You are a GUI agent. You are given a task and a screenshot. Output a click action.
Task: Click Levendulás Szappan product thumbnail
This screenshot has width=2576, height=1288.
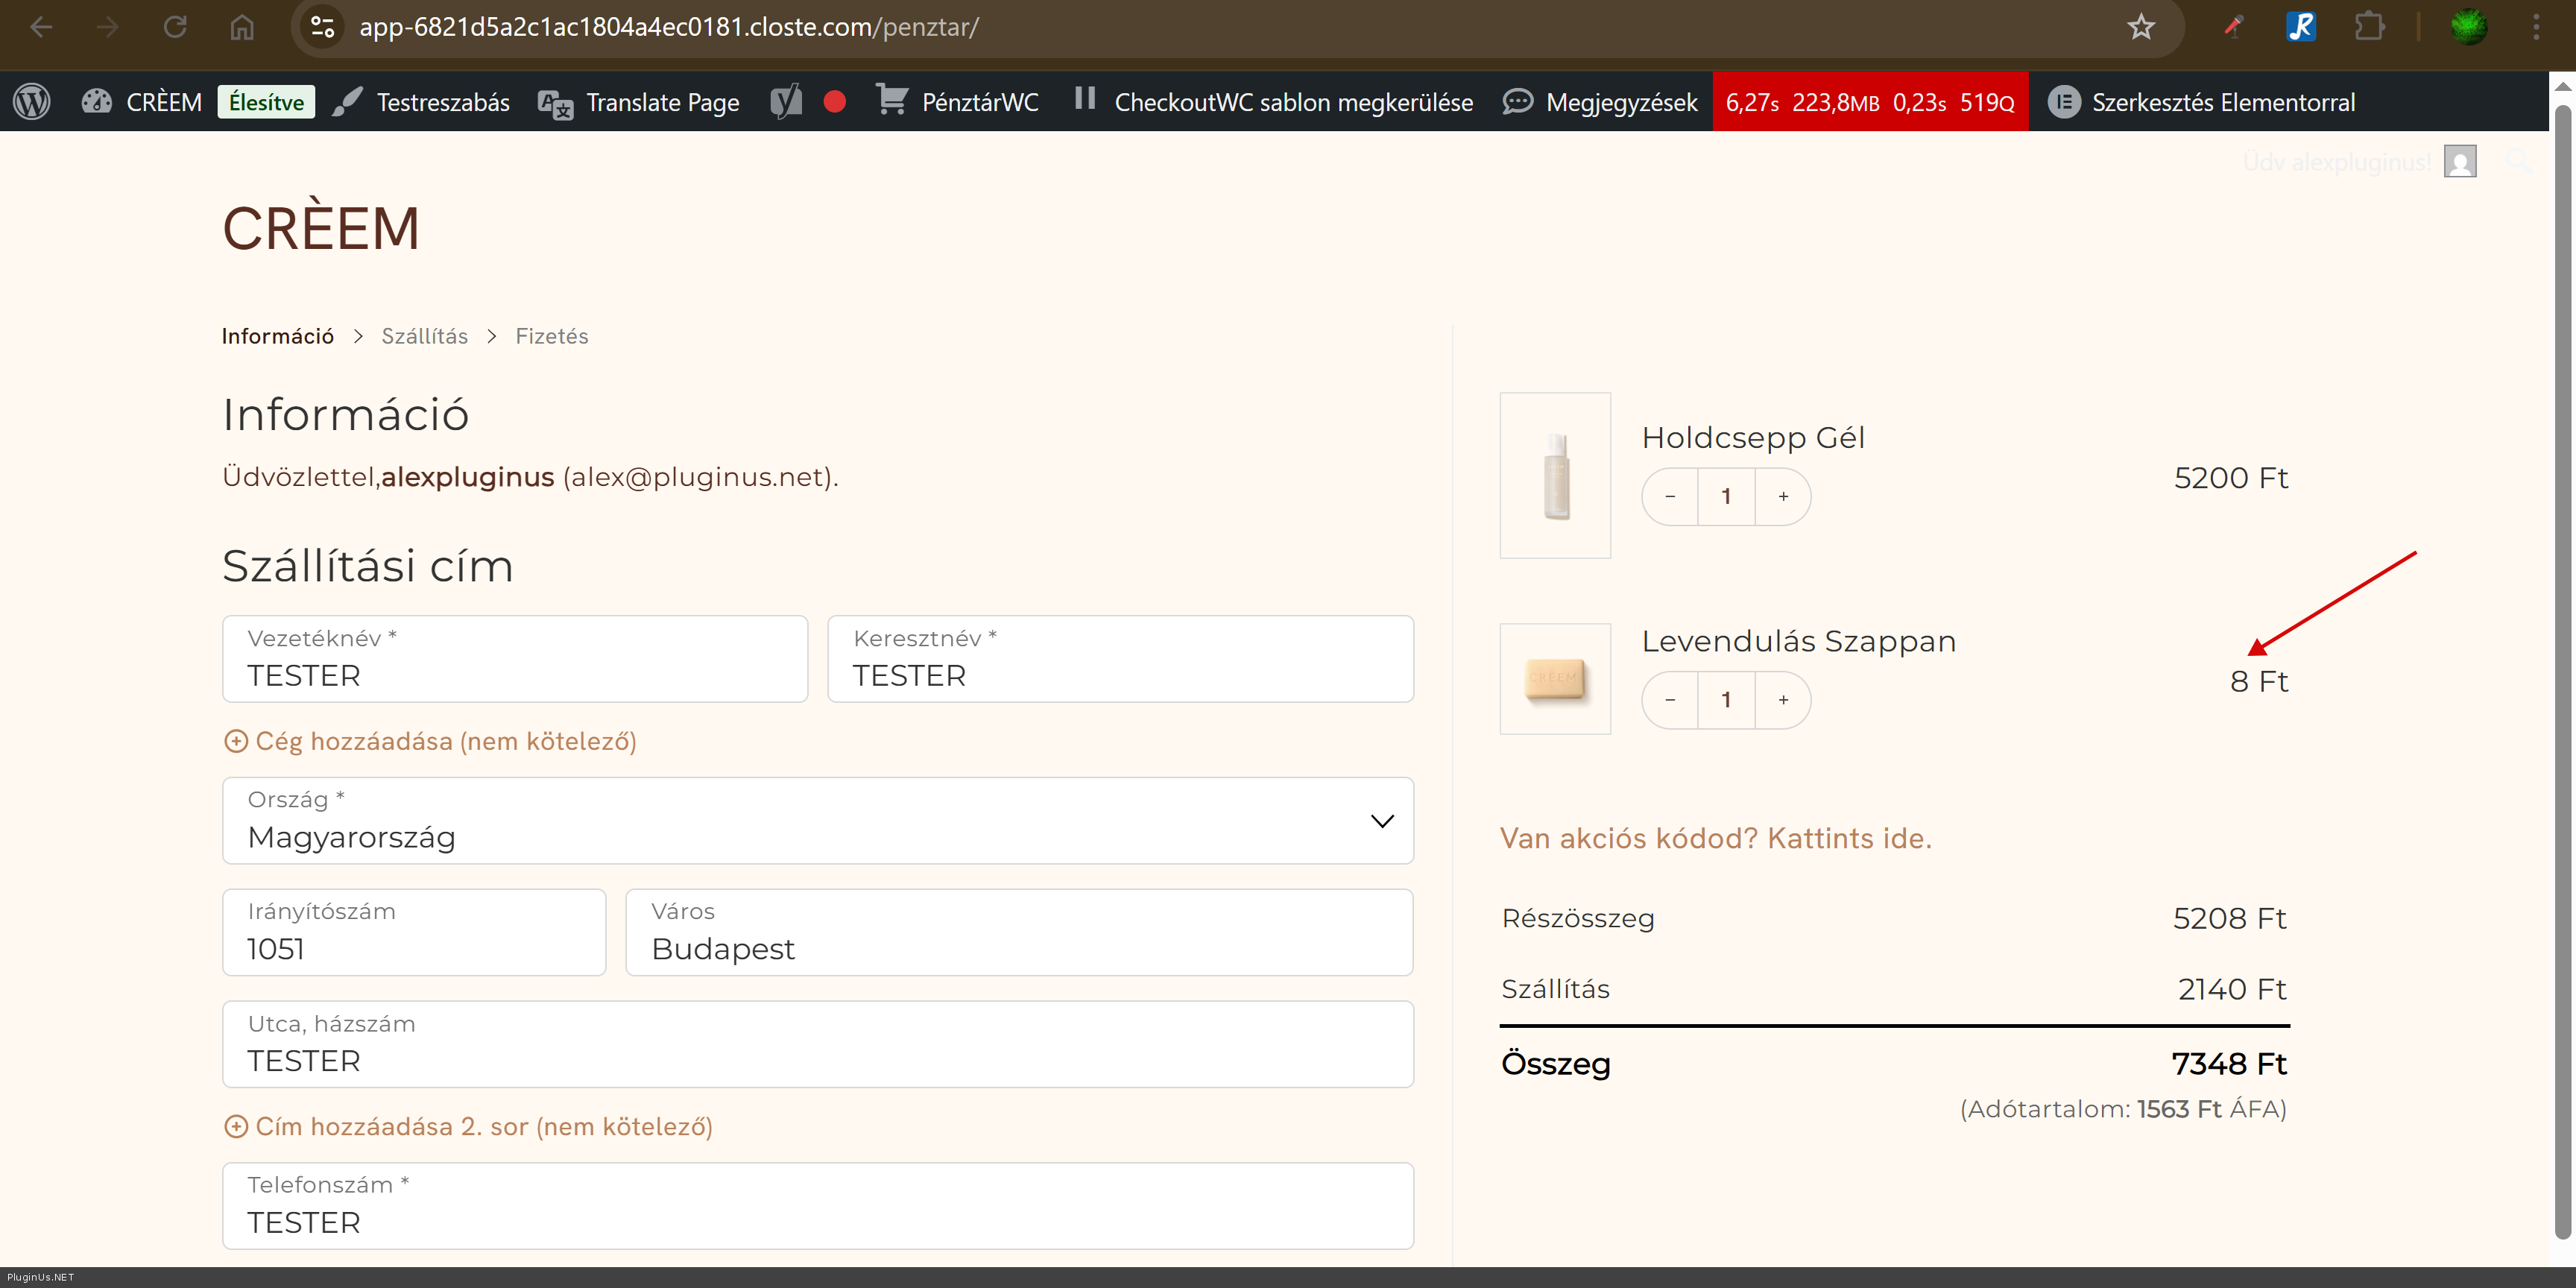pos(1555,679)
